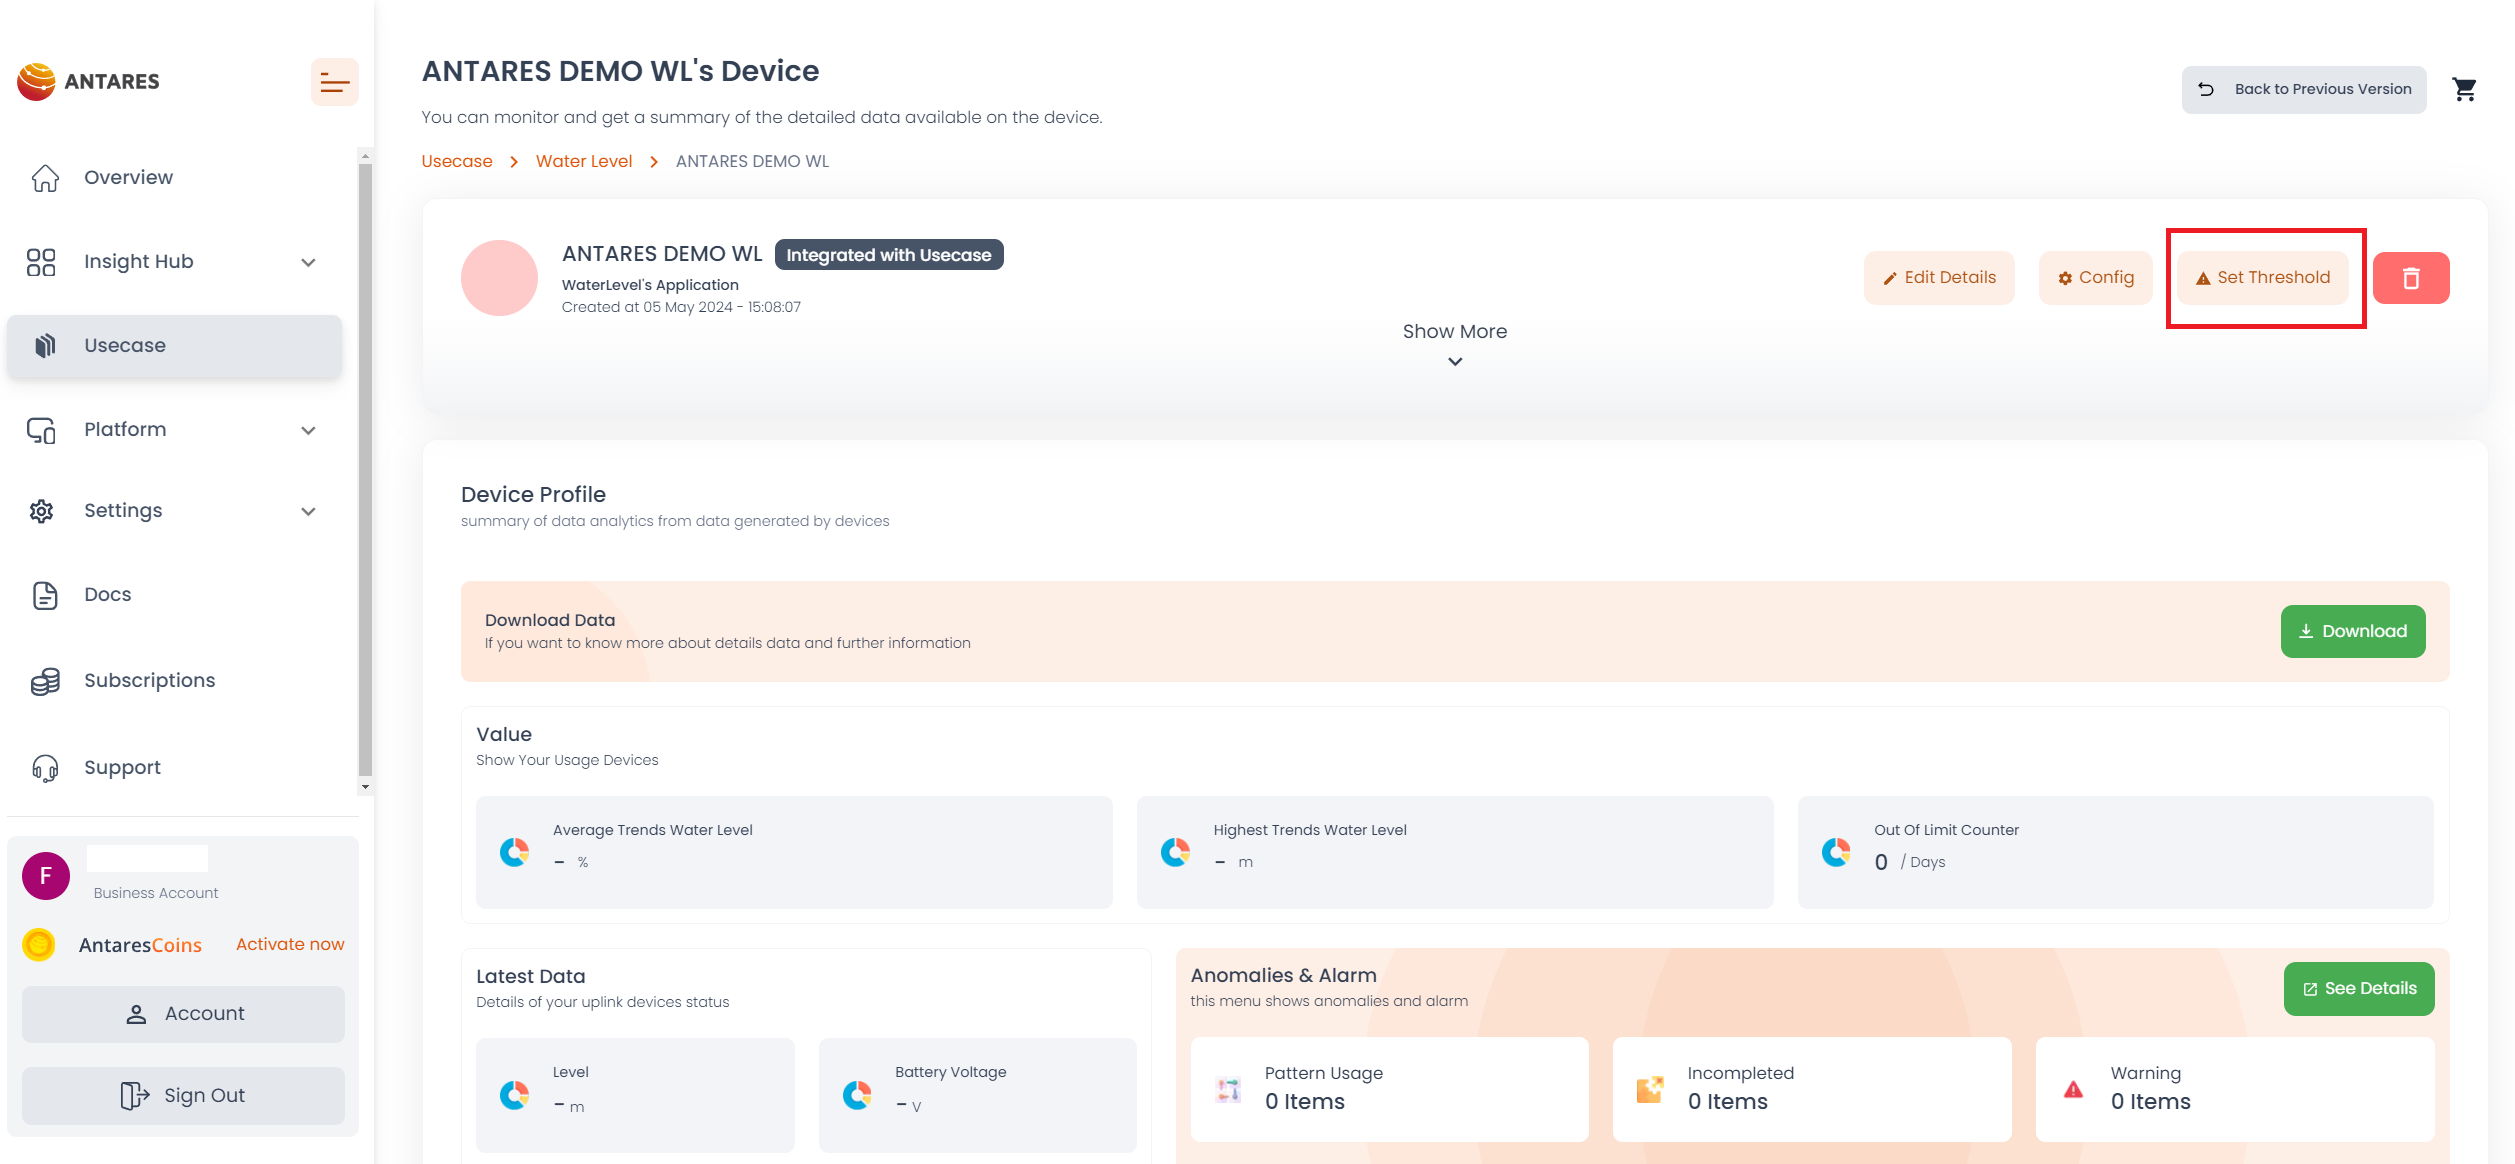Screen dimensions: 2515x1164
Task: Click the Activate now link
Action: pyautogui.click(x=290, y=944)
